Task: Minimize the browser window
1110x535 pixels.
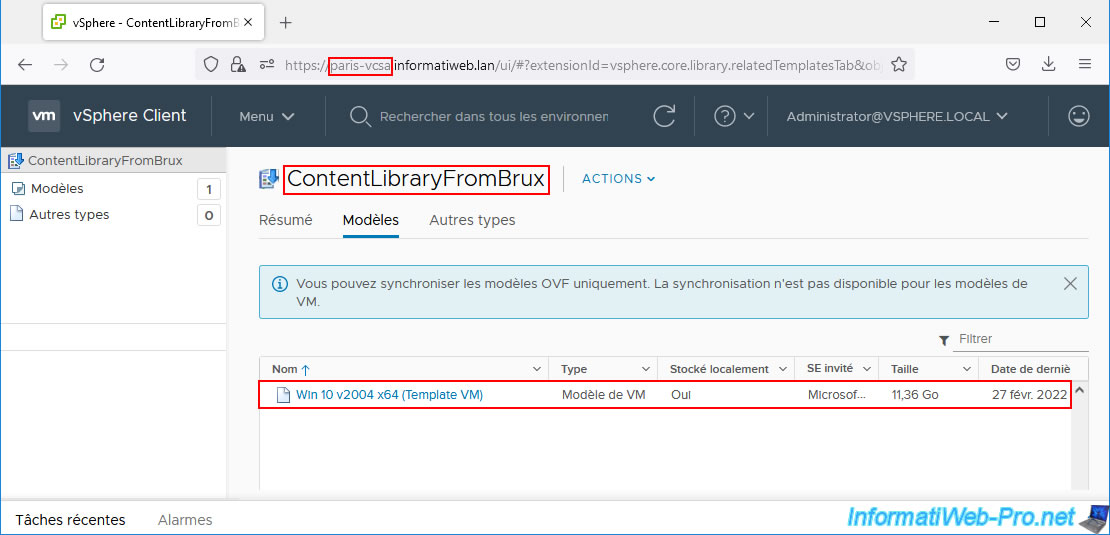Action: (995, 23)
